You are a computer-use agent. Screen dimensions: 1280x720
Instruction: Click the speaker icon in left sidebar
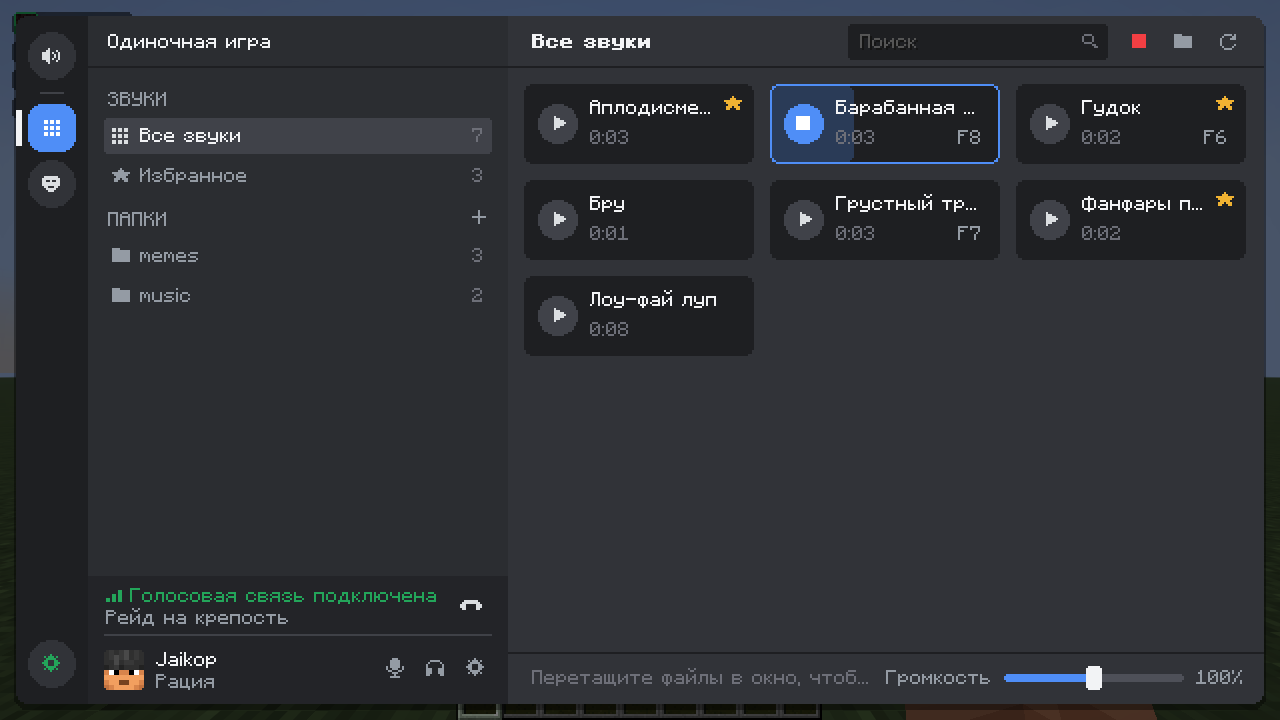pyautogui.click(x=52, y=56)
